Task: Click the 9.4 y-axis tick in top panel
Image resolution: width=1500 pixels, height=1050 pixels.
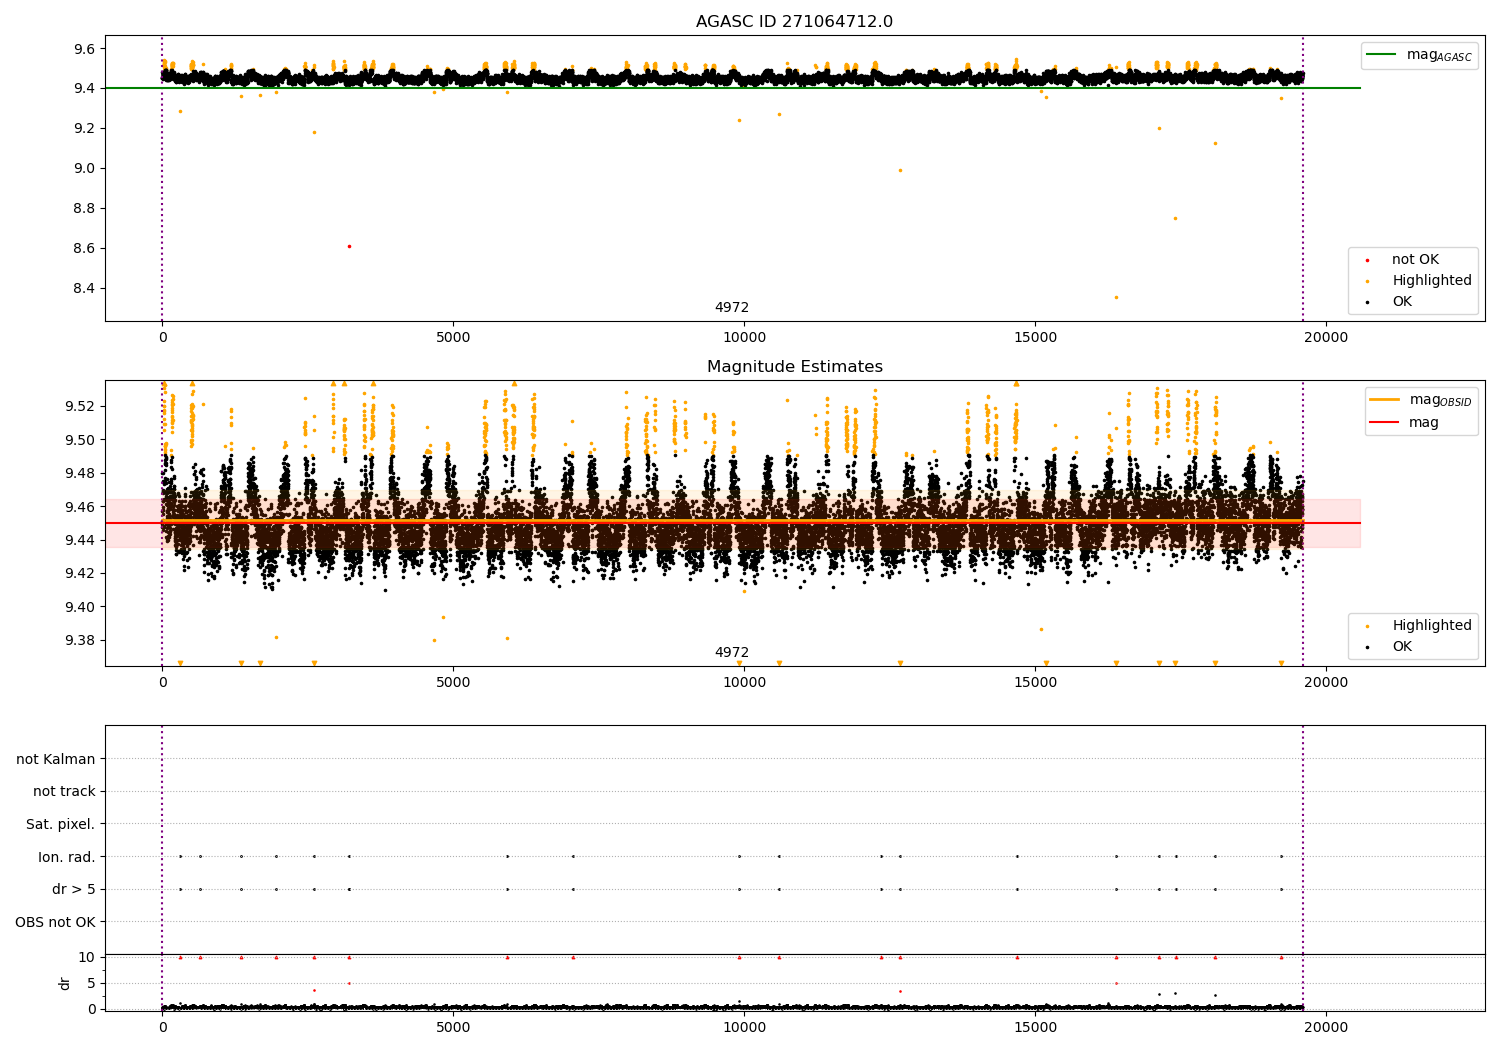Action: (x=83, y=89)
